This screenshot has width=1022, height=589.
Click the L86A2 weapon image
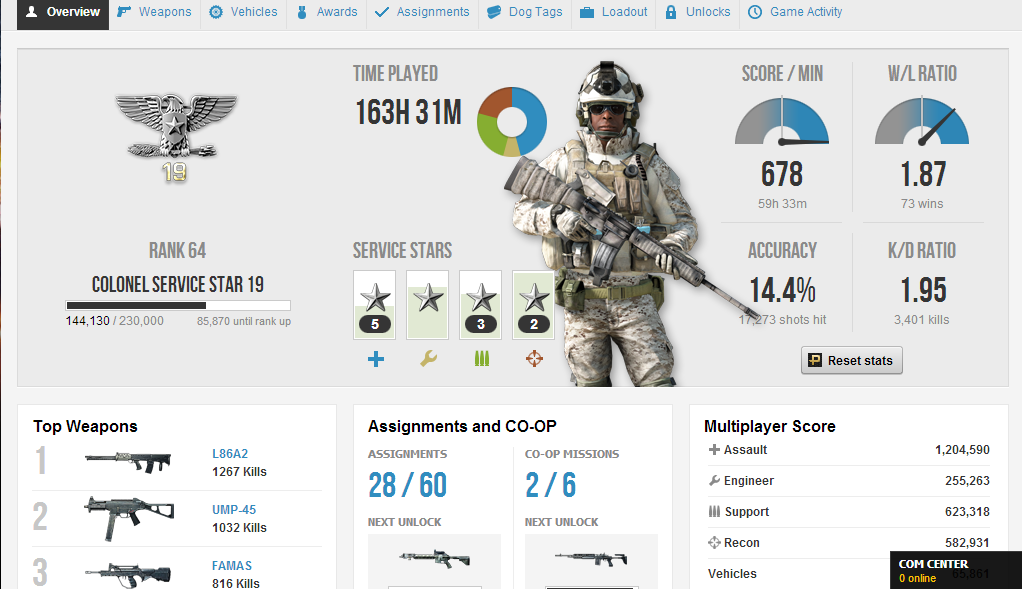pyautogui.click(x=128, y=462)
